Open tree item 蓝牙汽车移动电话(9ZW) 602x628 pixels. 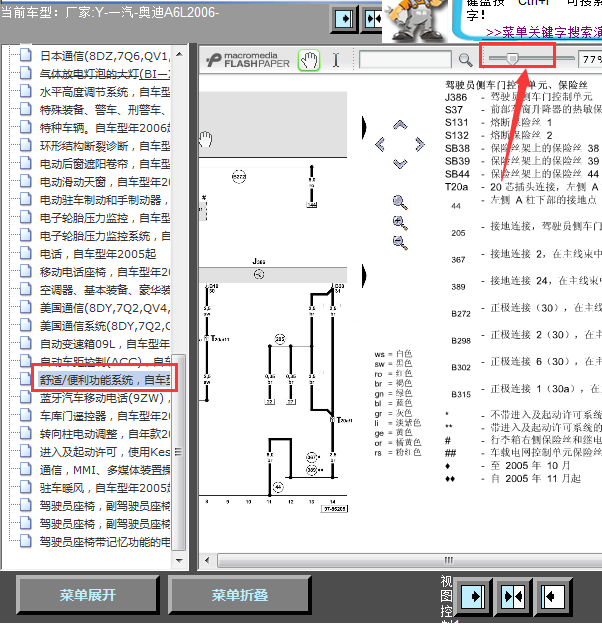[105, 398]
